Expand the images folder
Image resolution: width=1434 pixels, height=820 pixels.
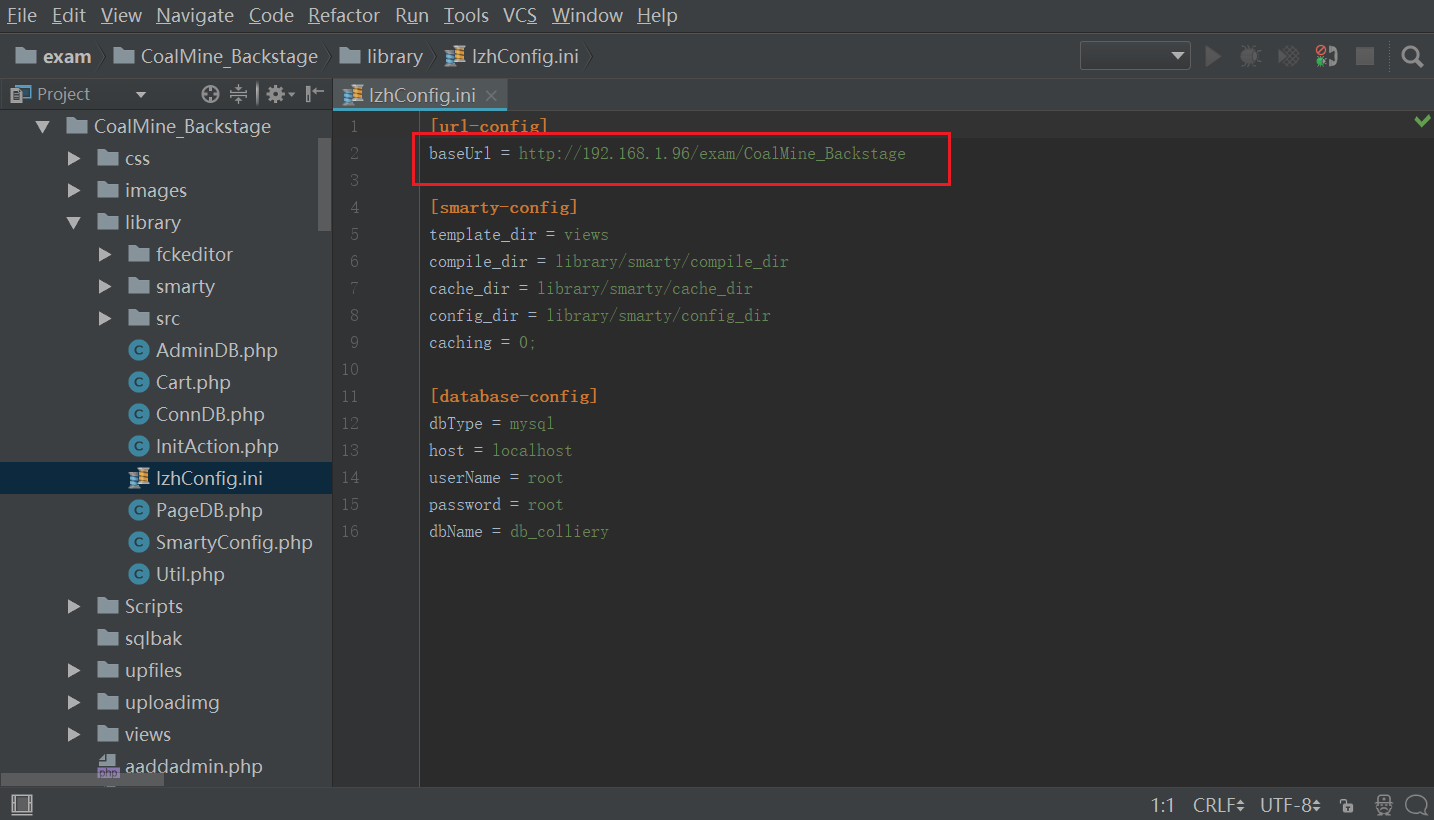pyautogui.click(x=74, y=191)
